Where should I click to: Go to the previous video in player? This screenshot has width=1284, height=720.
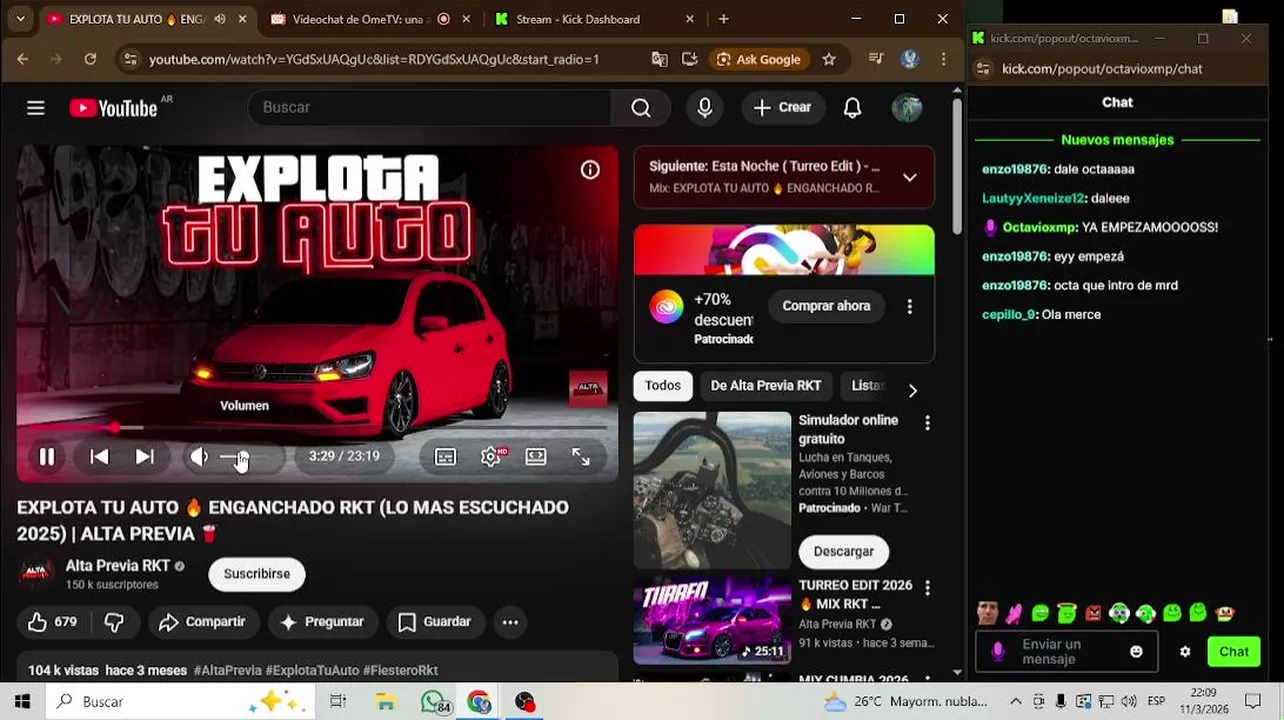click(x=99, y=457)
